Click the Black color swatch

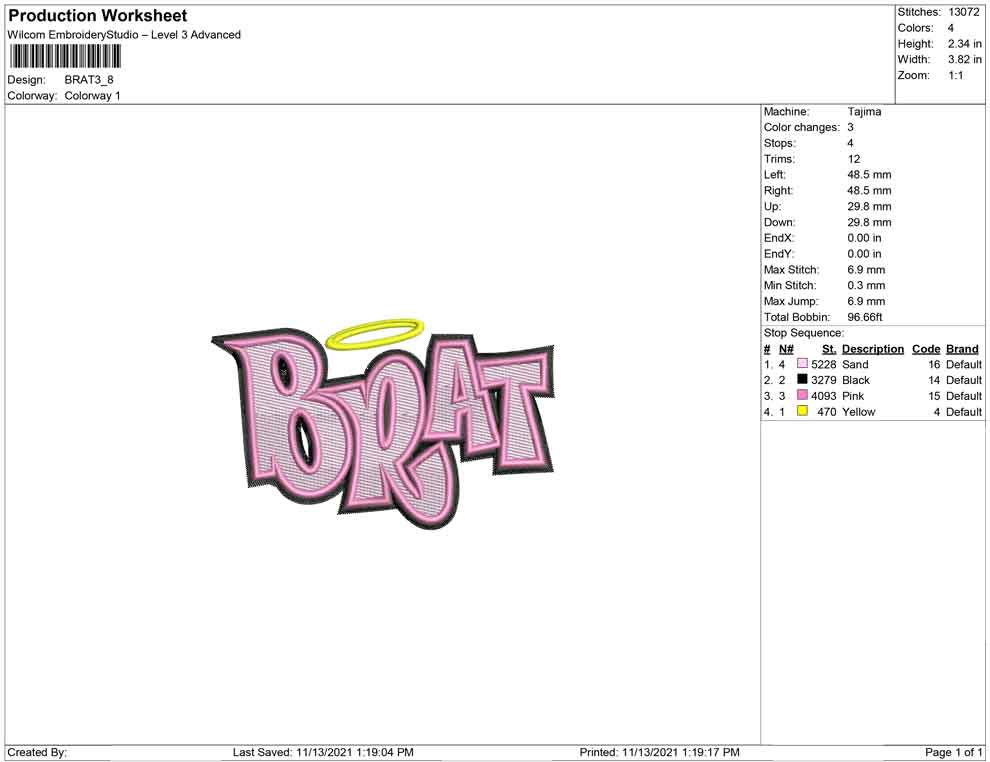pos(802,379)
